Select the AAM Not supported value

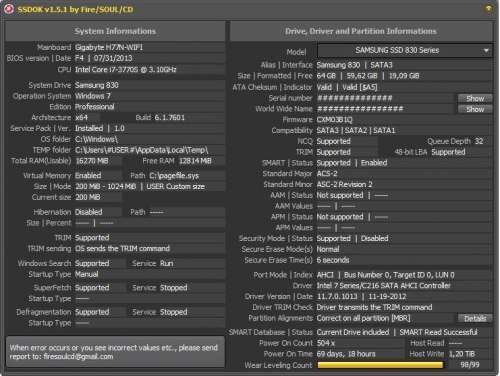point(340,195)
